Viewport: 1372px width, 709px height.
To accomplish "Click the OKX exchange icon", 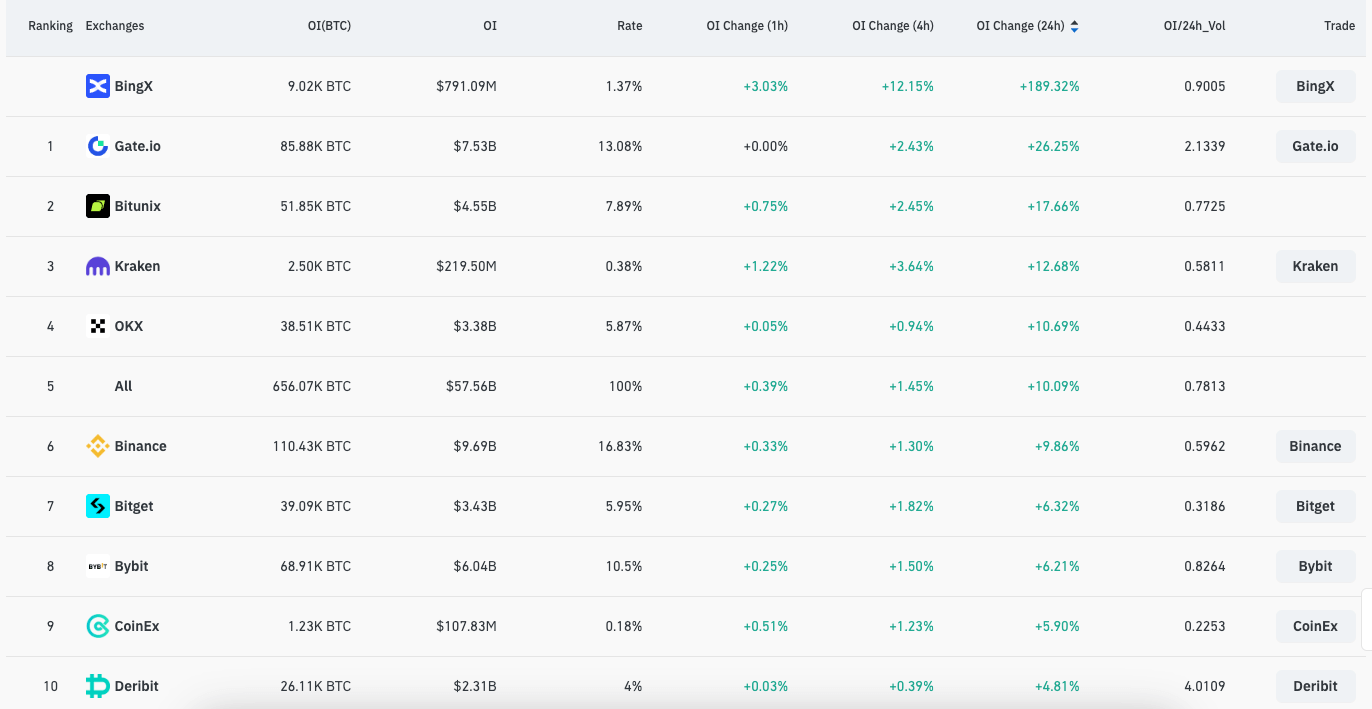I will click(96, 326).
